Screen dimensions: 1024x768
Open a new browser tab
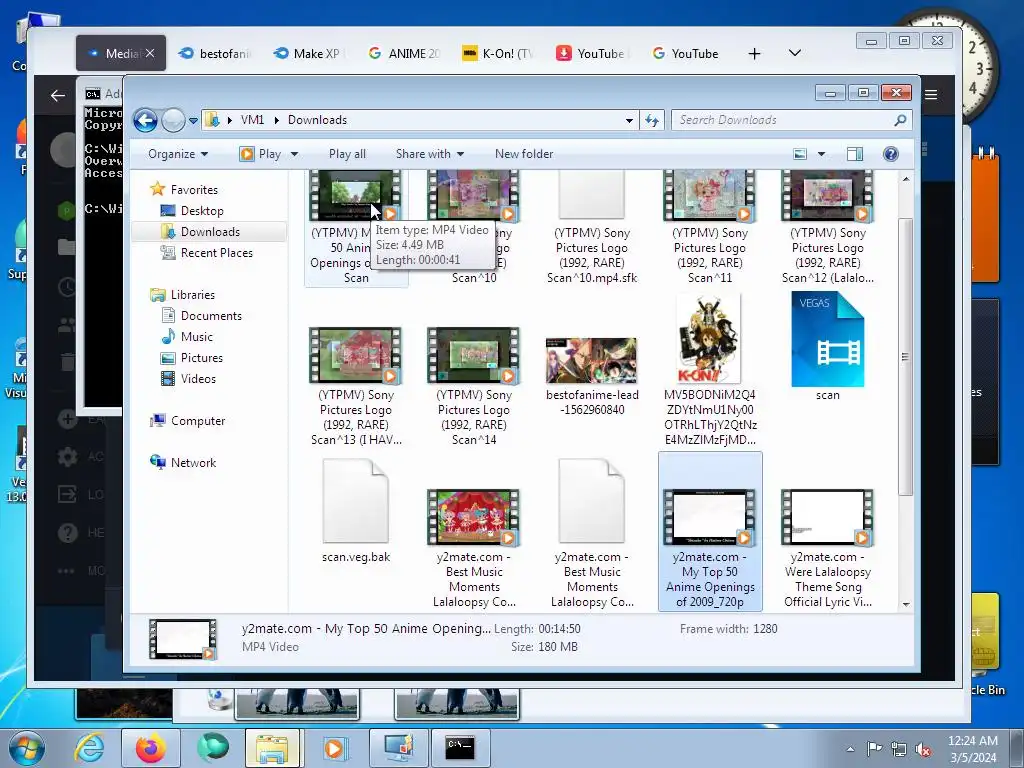point(754,54)
